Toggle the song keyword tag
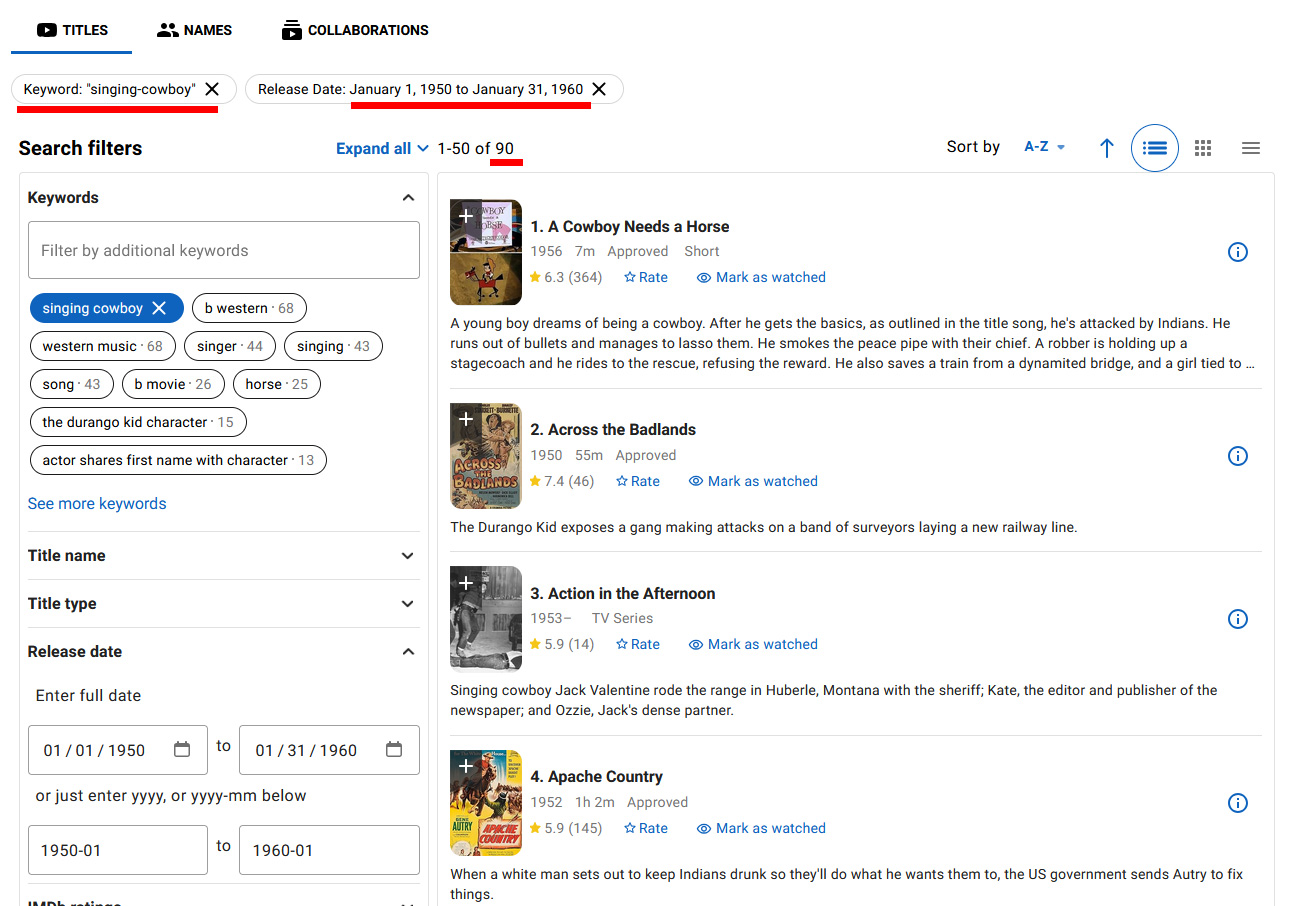Image resolution: width=1293 pixels, height=906 pixels. pyautogui.click(x=71, y=384)
